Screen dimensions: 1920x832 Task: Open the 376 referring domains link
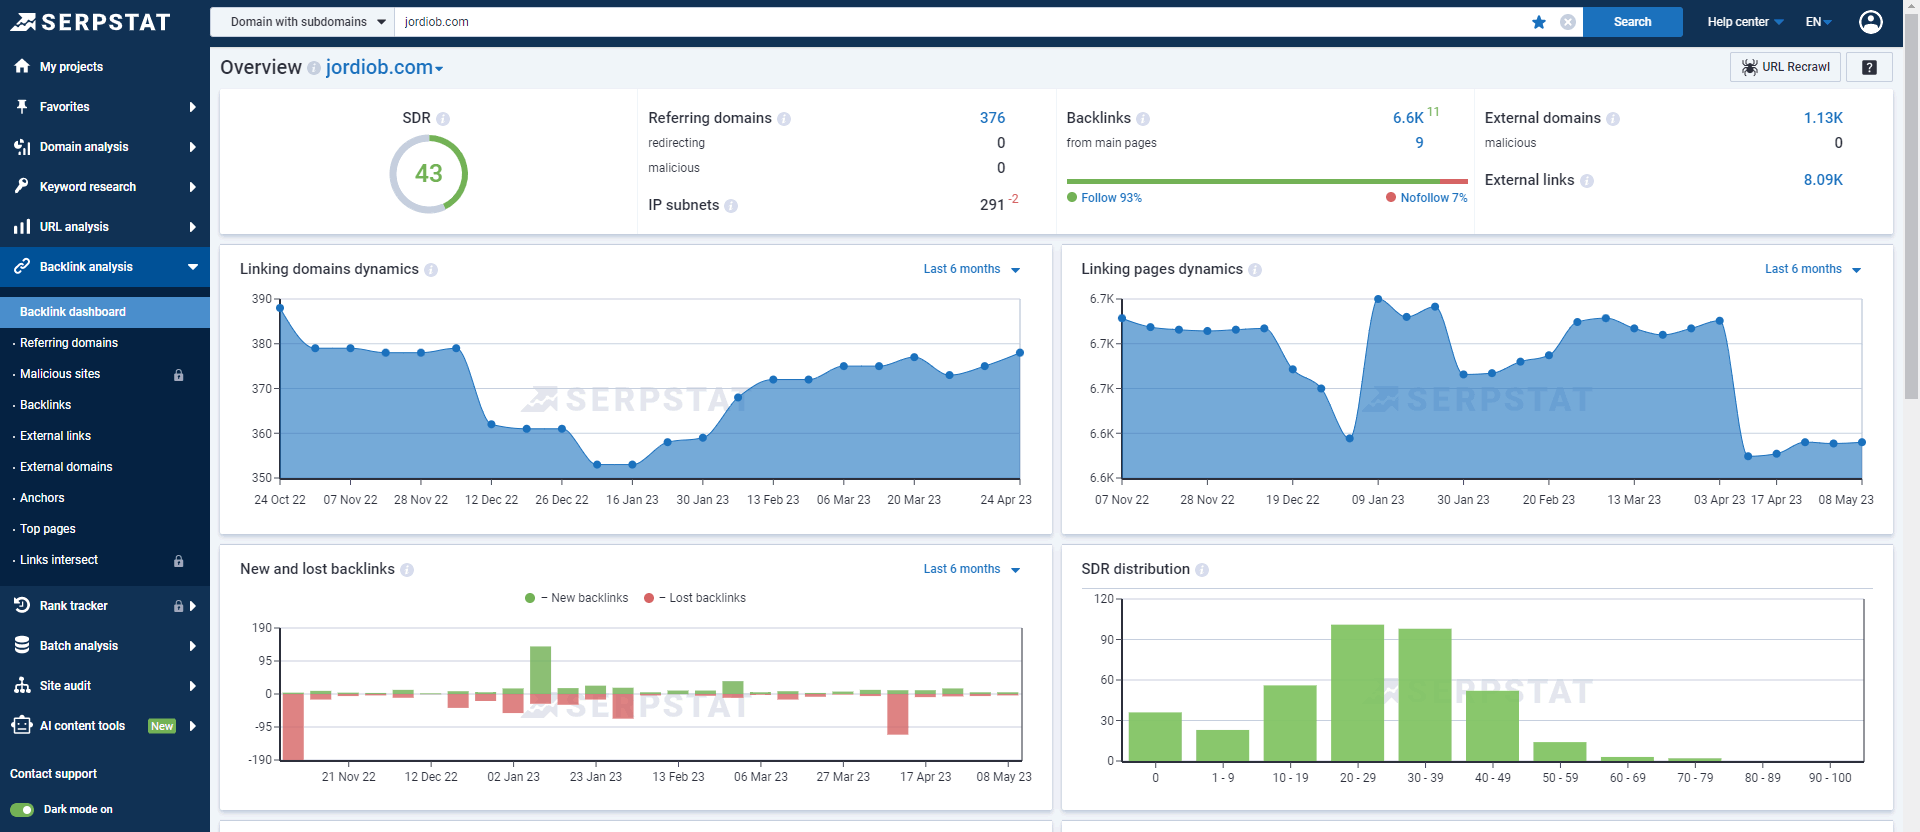(992, 118)
